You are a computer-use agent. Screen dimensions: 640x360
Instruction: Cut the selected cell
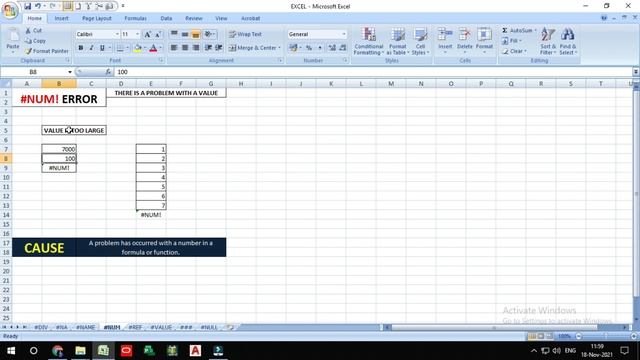point(33,31)
